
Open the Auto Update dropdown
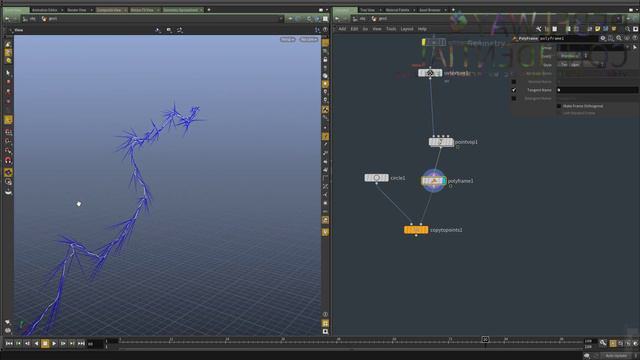[x=616, y=356]
